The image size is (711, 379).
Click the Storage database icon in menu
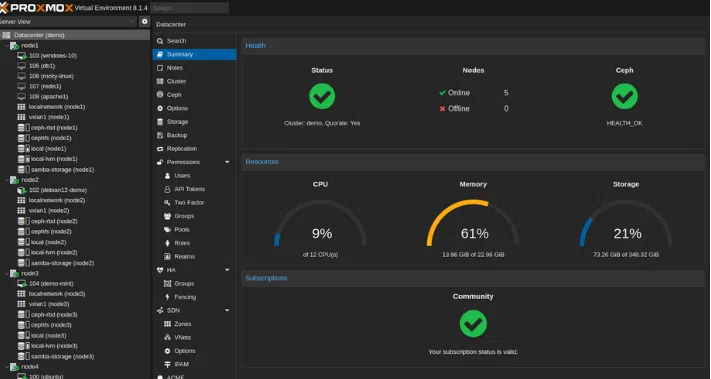click(160, 121)
